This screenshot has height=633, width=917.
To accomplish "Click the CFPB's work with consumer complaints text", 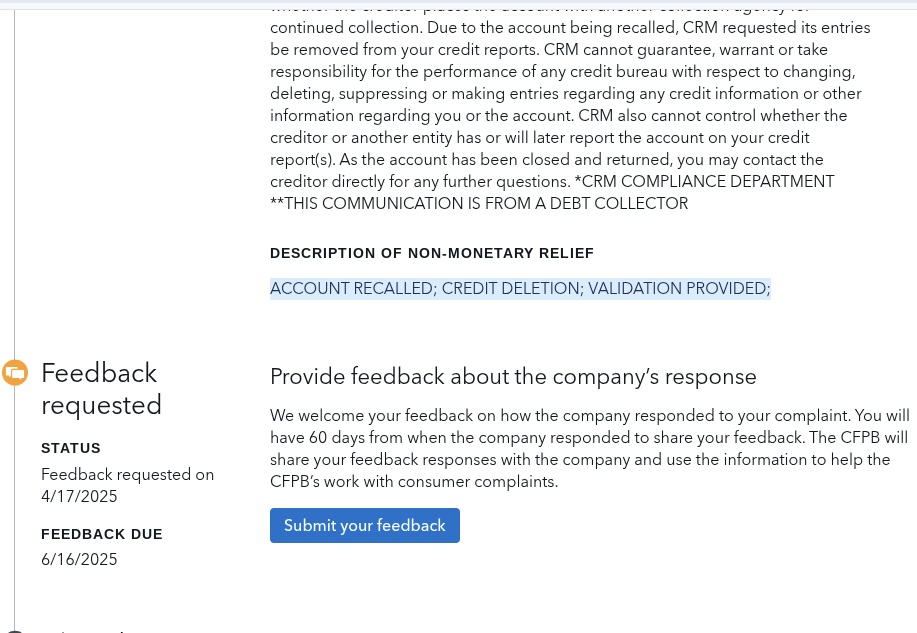I will pyautogui.click(x=414, y=481).
